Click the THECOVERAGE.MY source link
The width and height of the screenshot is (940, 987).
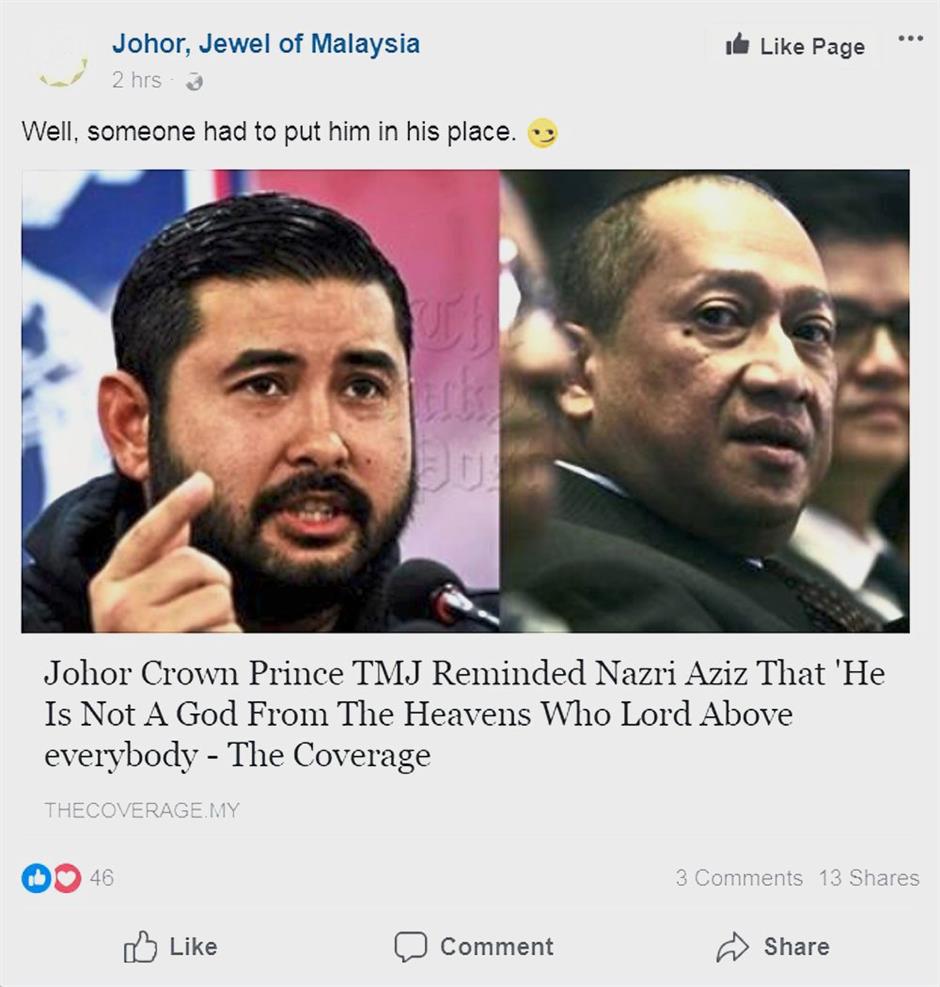(142, 809)
